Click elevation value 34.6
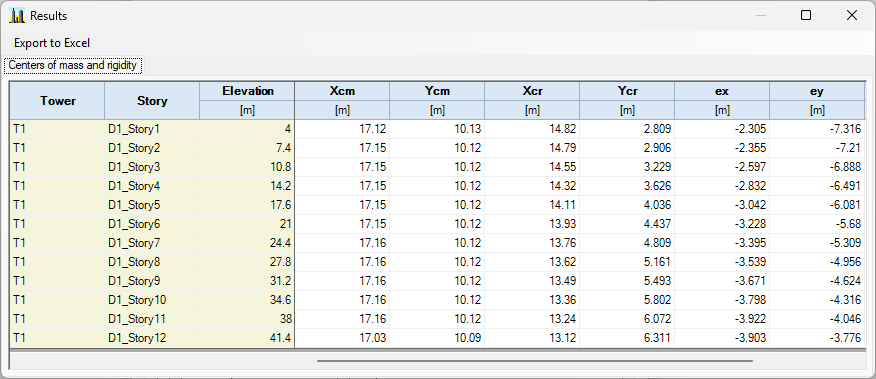 [x=247, y=300]
